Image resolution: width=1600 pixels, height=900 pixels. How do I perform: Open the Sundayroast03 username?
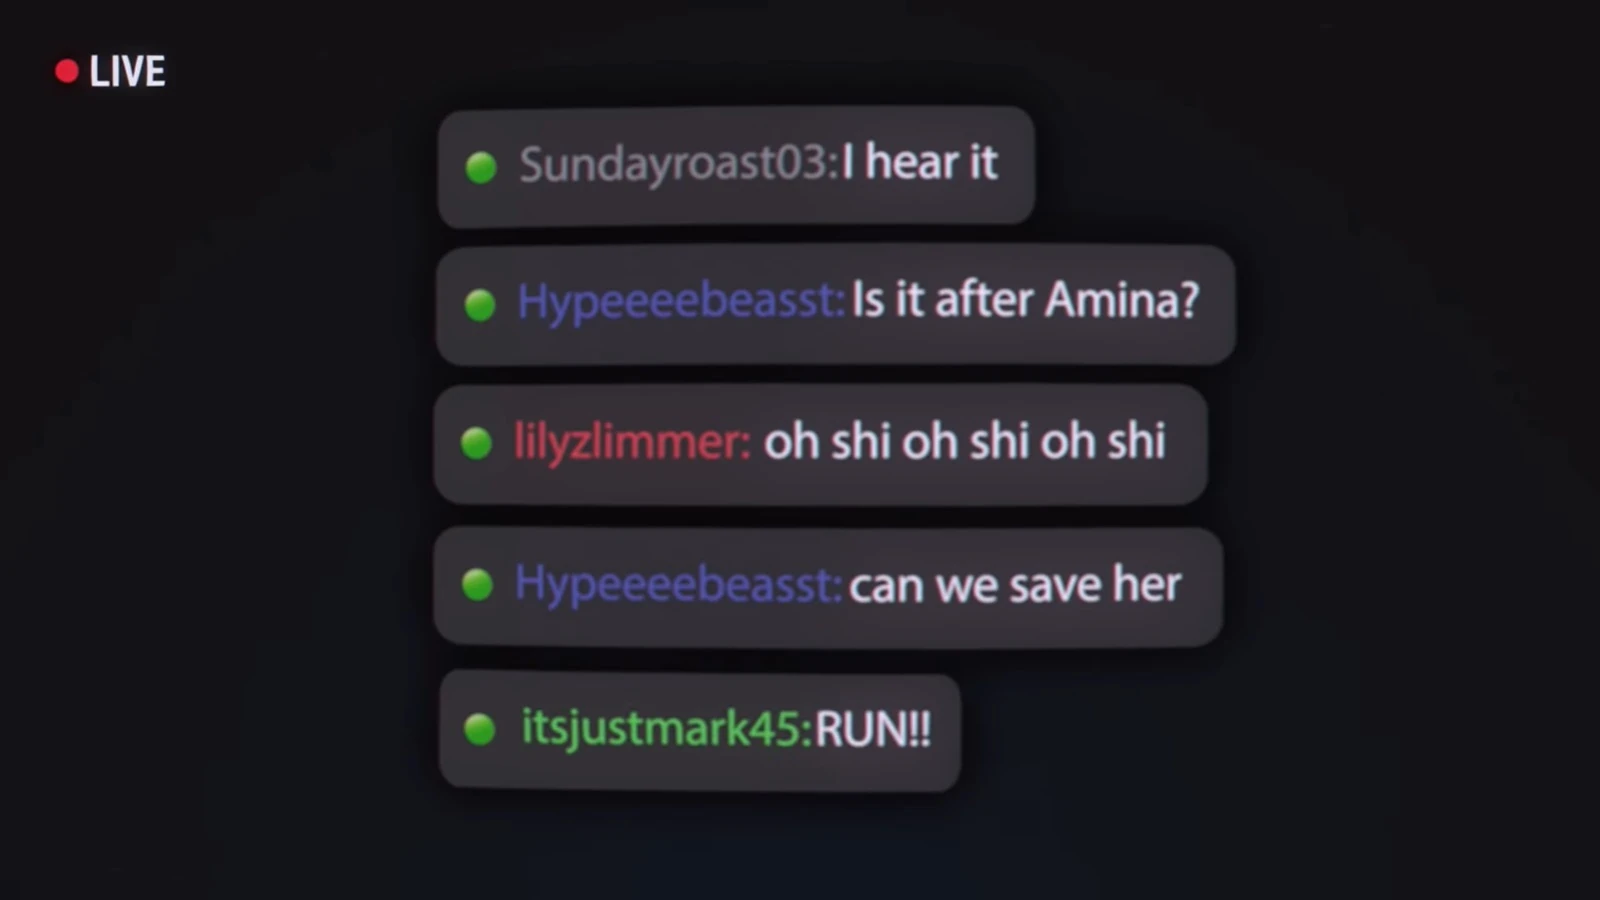(678, 164)
